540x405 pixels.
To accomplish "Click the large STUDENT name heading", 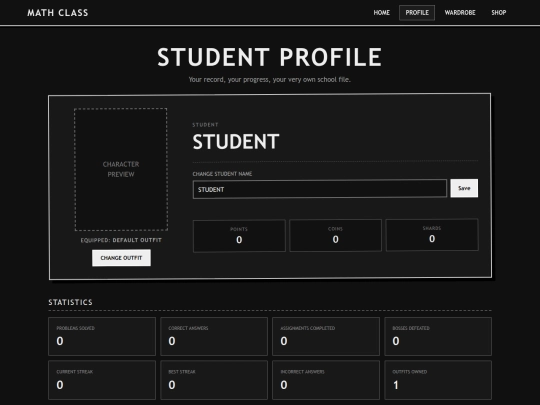I will pos(236,142).
